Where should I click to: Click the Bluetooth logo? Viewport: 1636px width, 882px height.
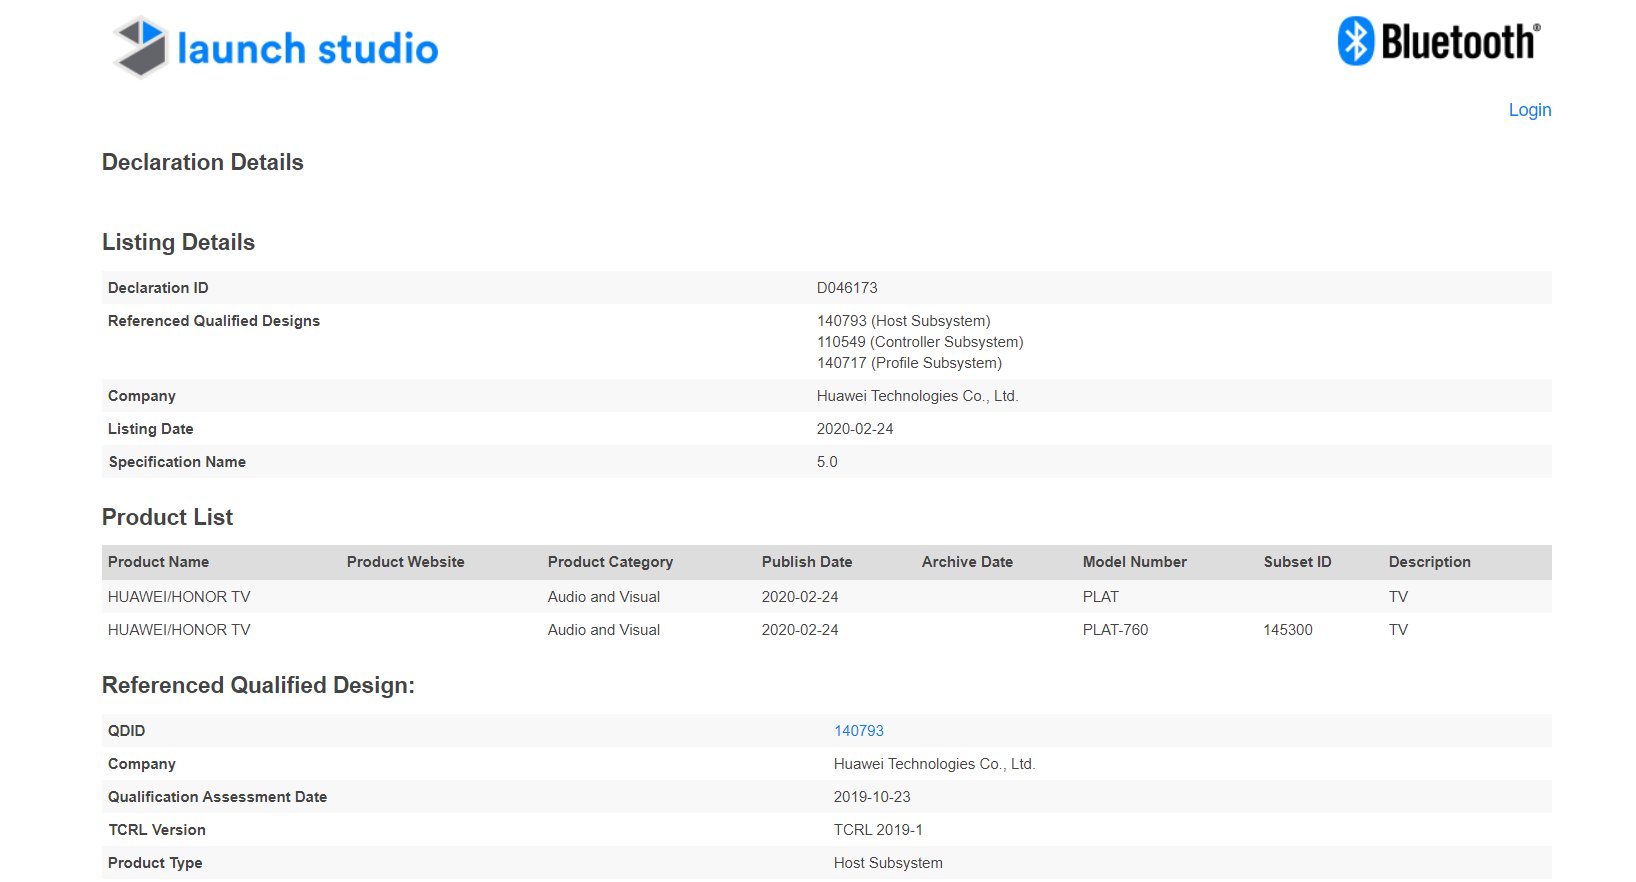pyautogui.click(x=1439, y=42)
